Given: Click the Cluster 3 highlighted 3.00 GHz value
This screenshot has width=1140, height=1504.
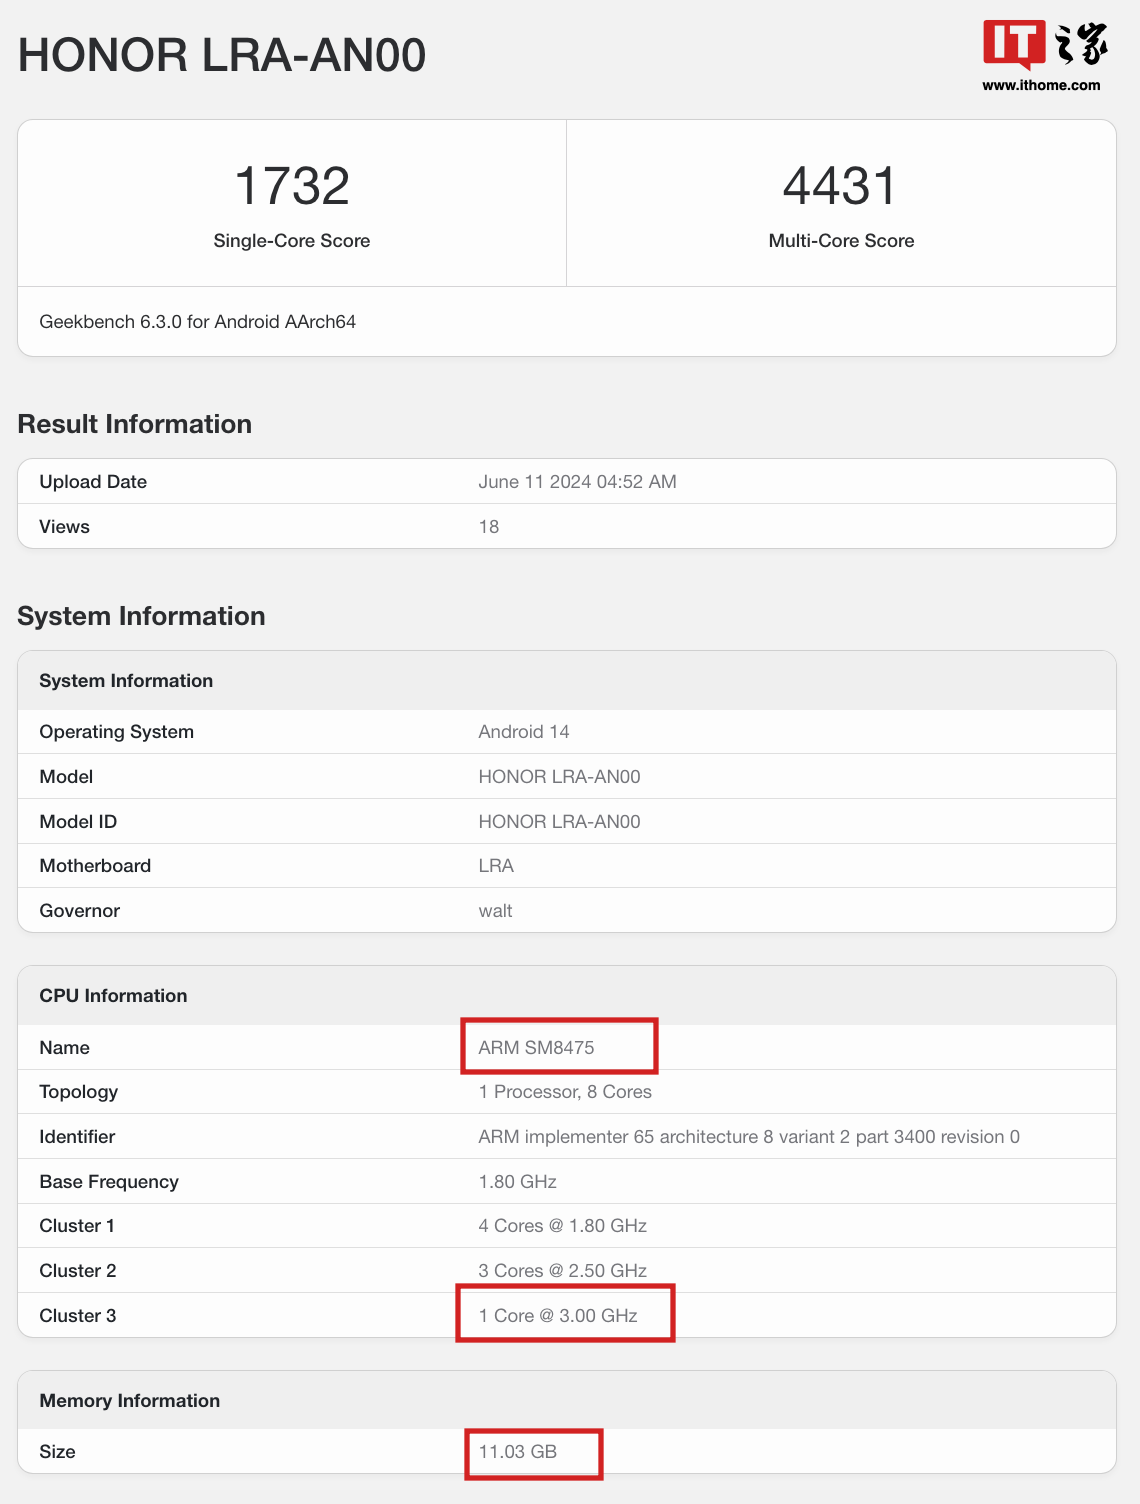Looking at the screenshot, I should [x=559, y=1315].
